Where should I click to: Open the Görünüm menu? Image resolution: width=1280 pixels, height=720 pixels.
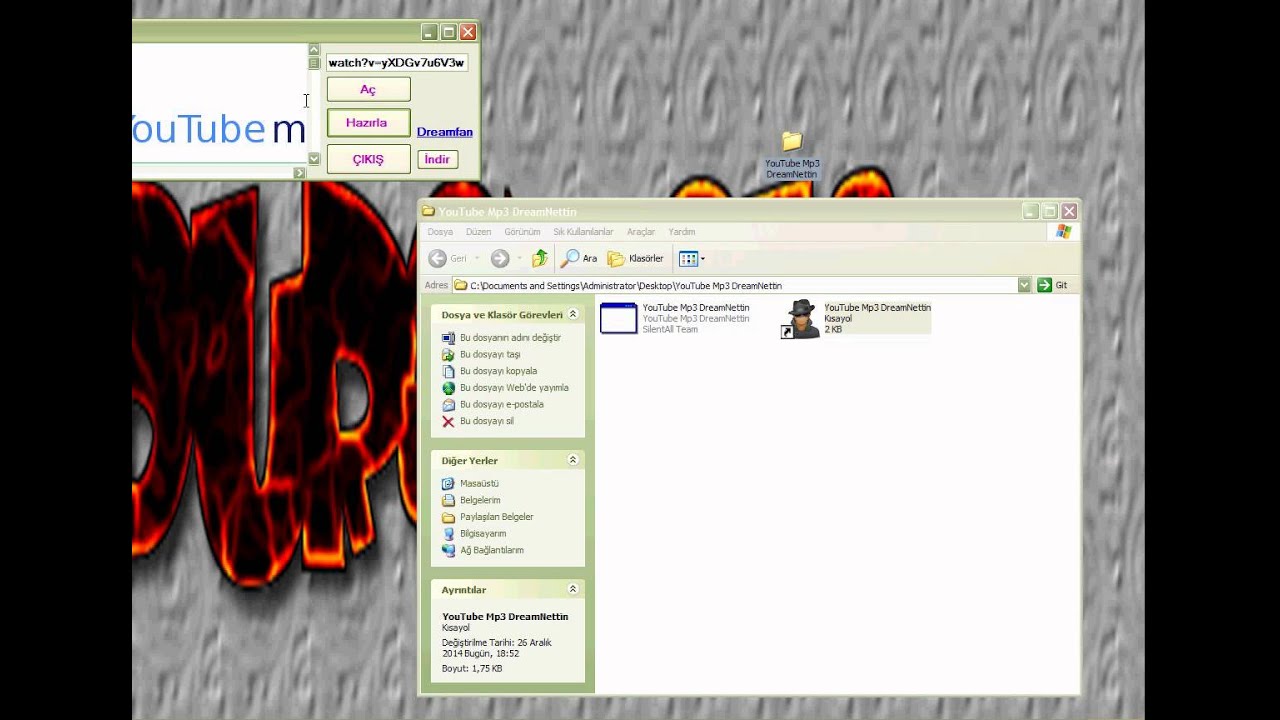pyautogui.click(x=522, y=232)
